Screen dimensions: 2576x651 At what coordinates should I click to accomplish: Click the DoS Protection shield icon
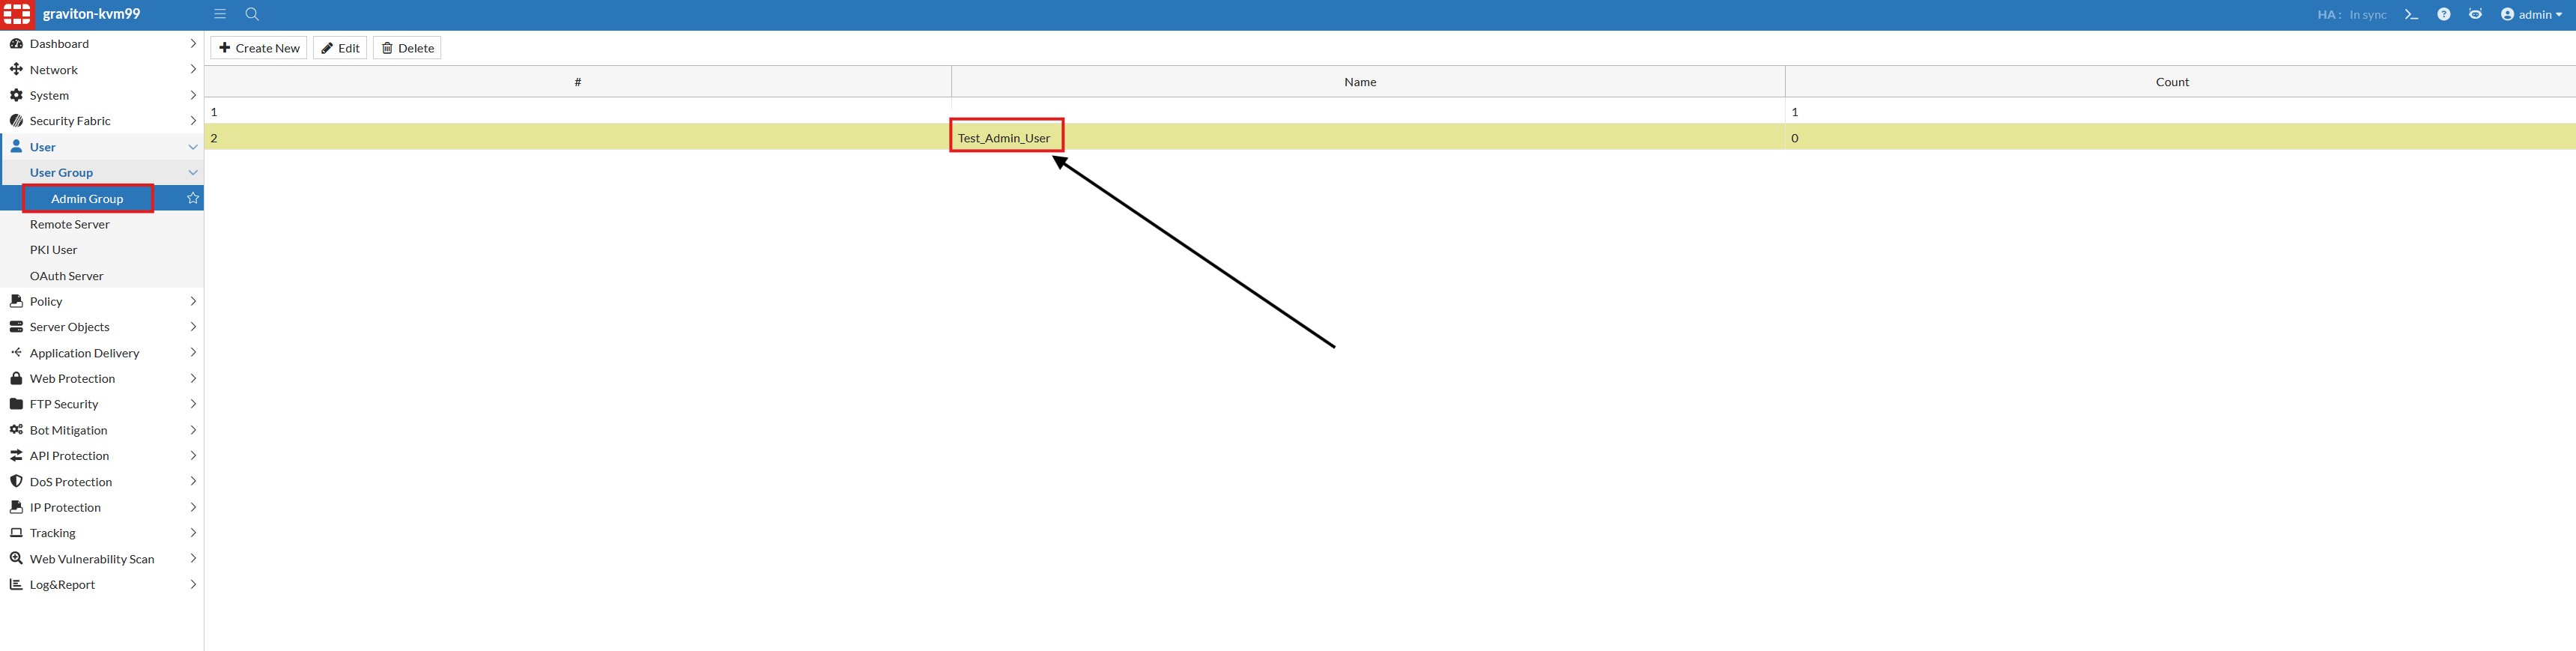[x=16, y=481]
